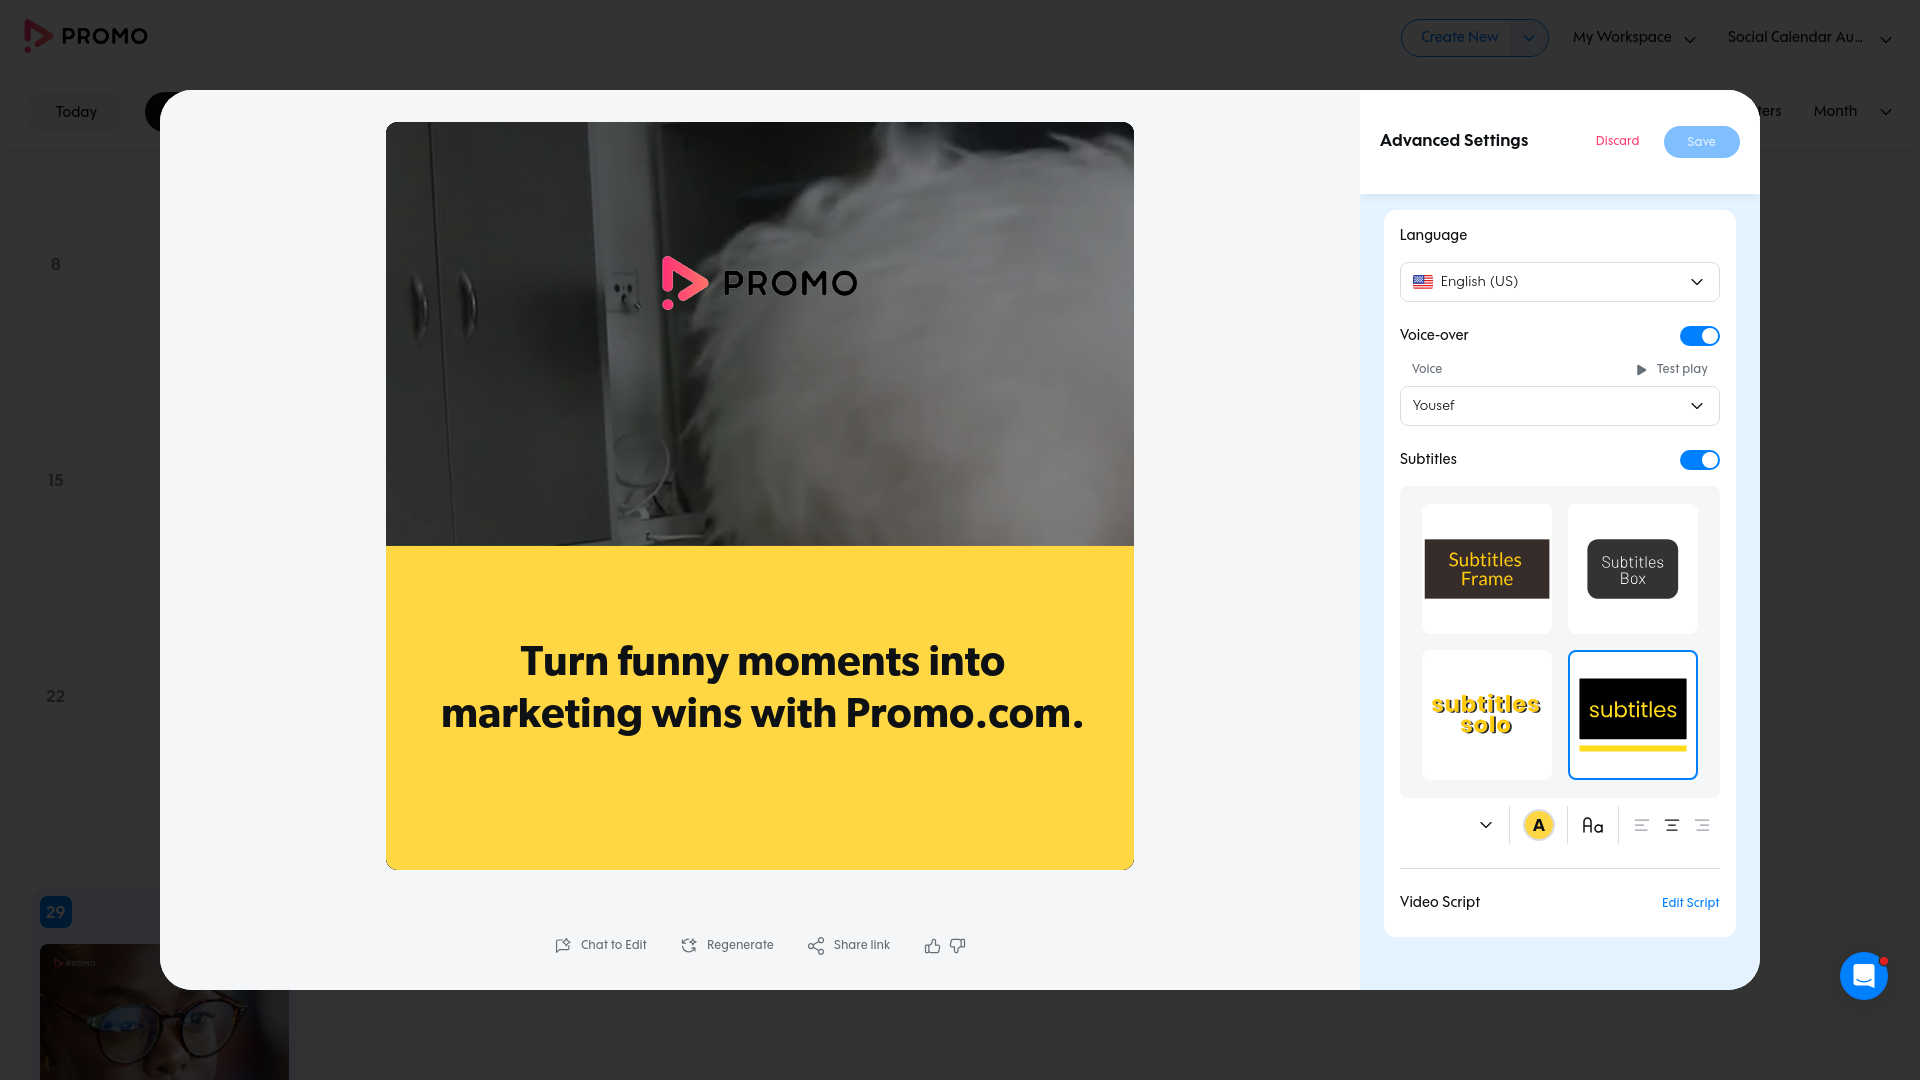Viewport: 1920px width, 1080px height.
Task: Click the video preview image
Action: [760, 496]
